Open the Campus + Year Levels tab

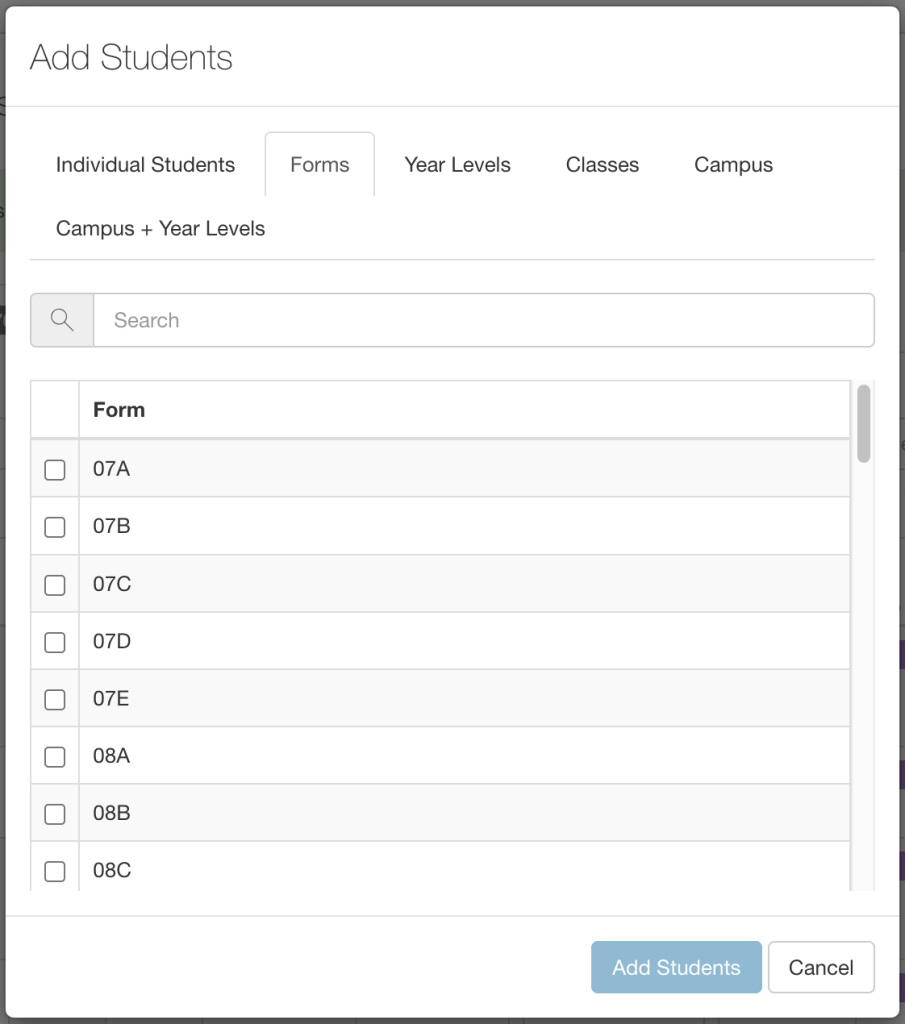pos(161,229)
